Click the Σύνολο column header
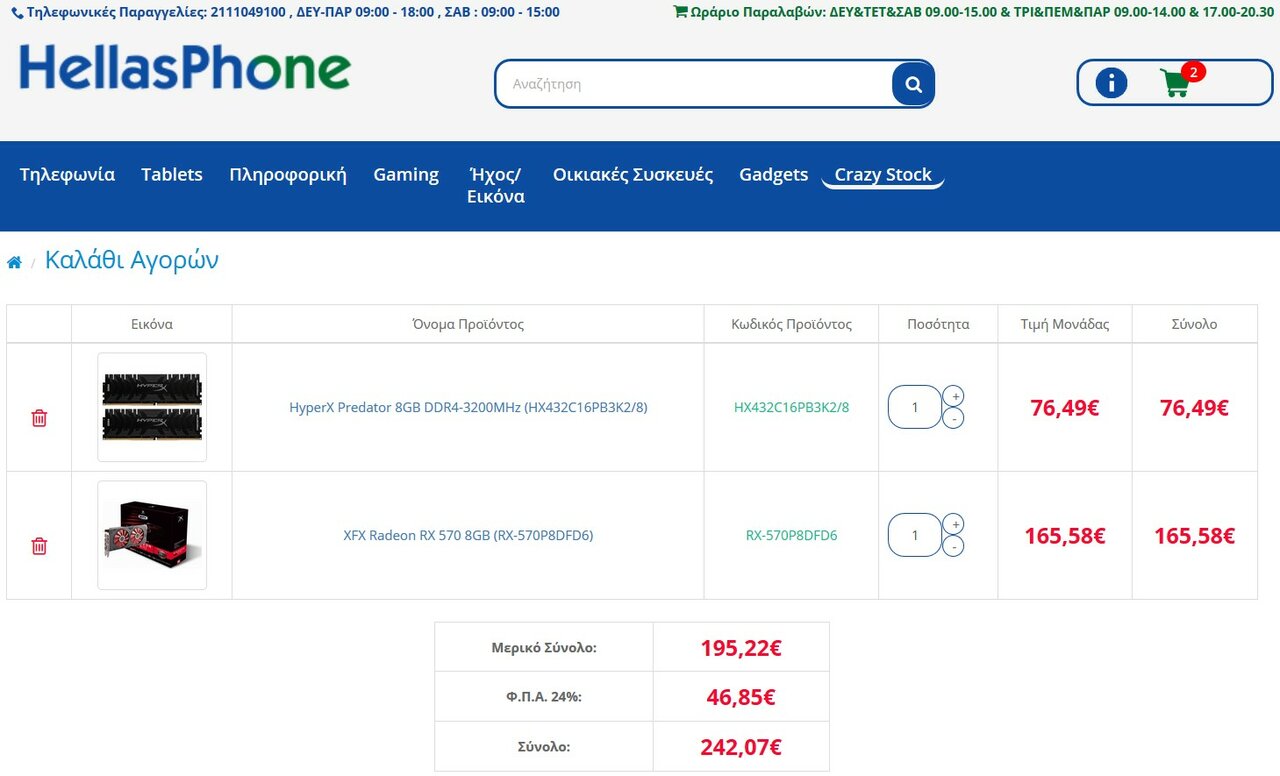This screenshot has width=1280, height=776. pos(1194,324)
